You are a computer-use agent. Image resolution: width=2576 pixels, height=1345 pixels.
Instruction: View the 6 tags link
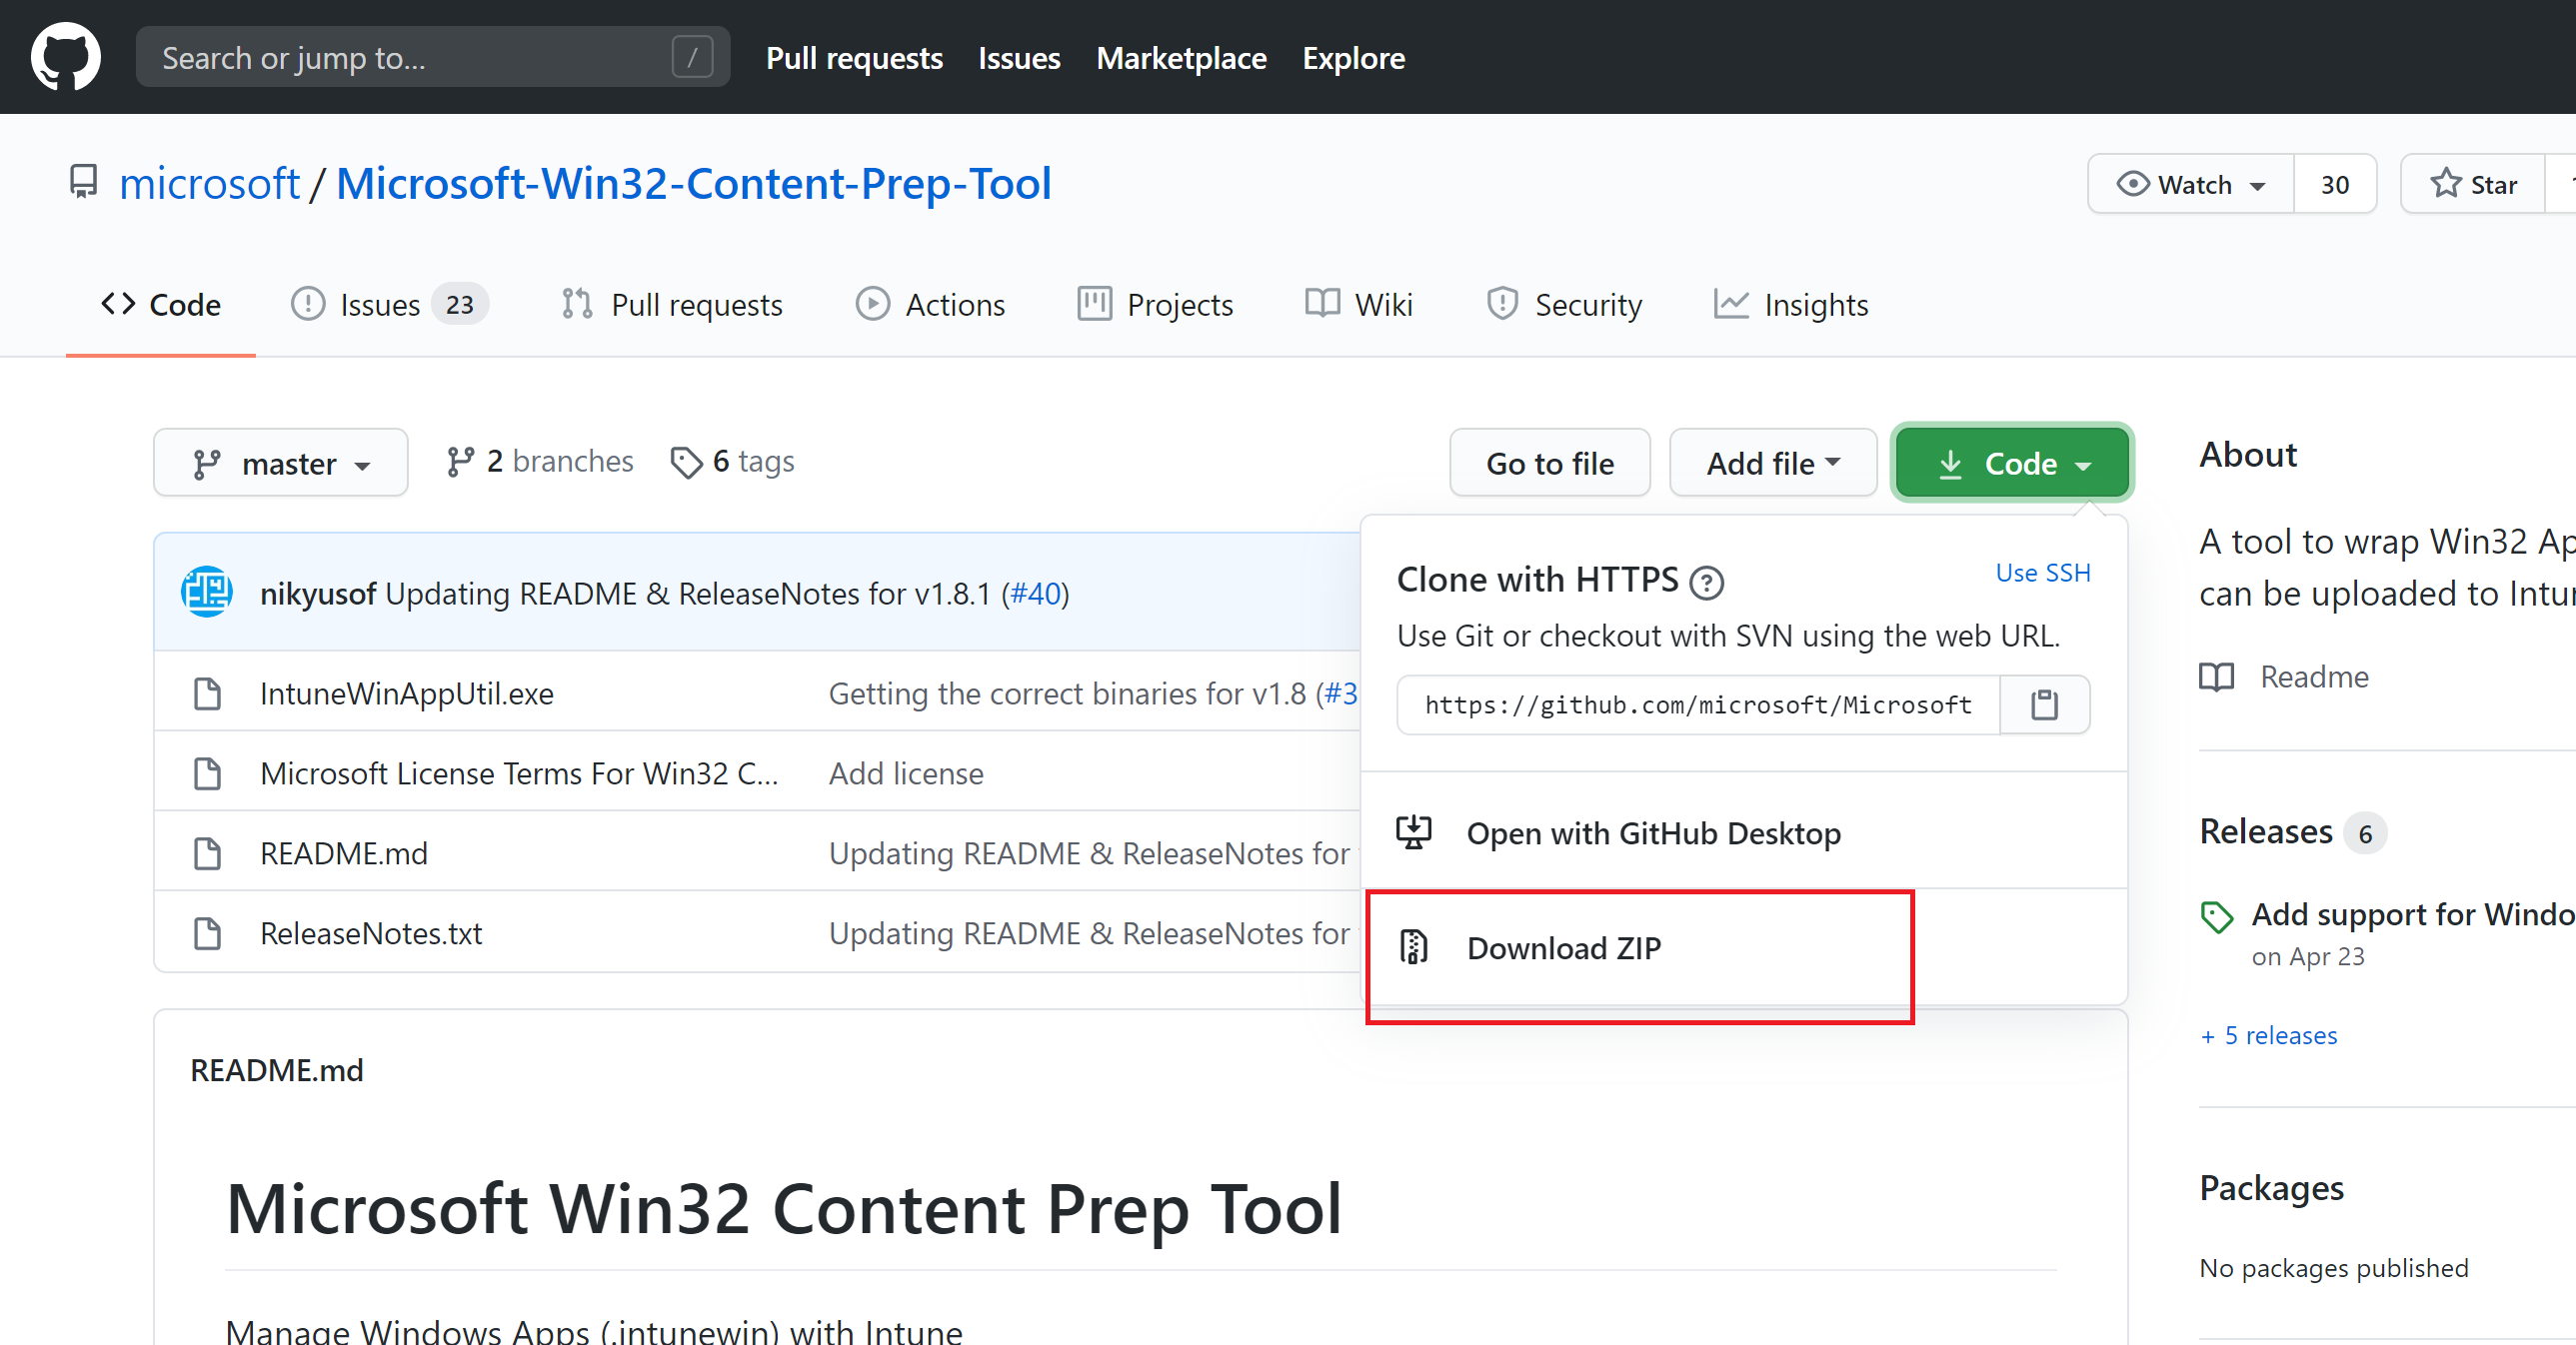pyautogui.click(x=732, y=461)
